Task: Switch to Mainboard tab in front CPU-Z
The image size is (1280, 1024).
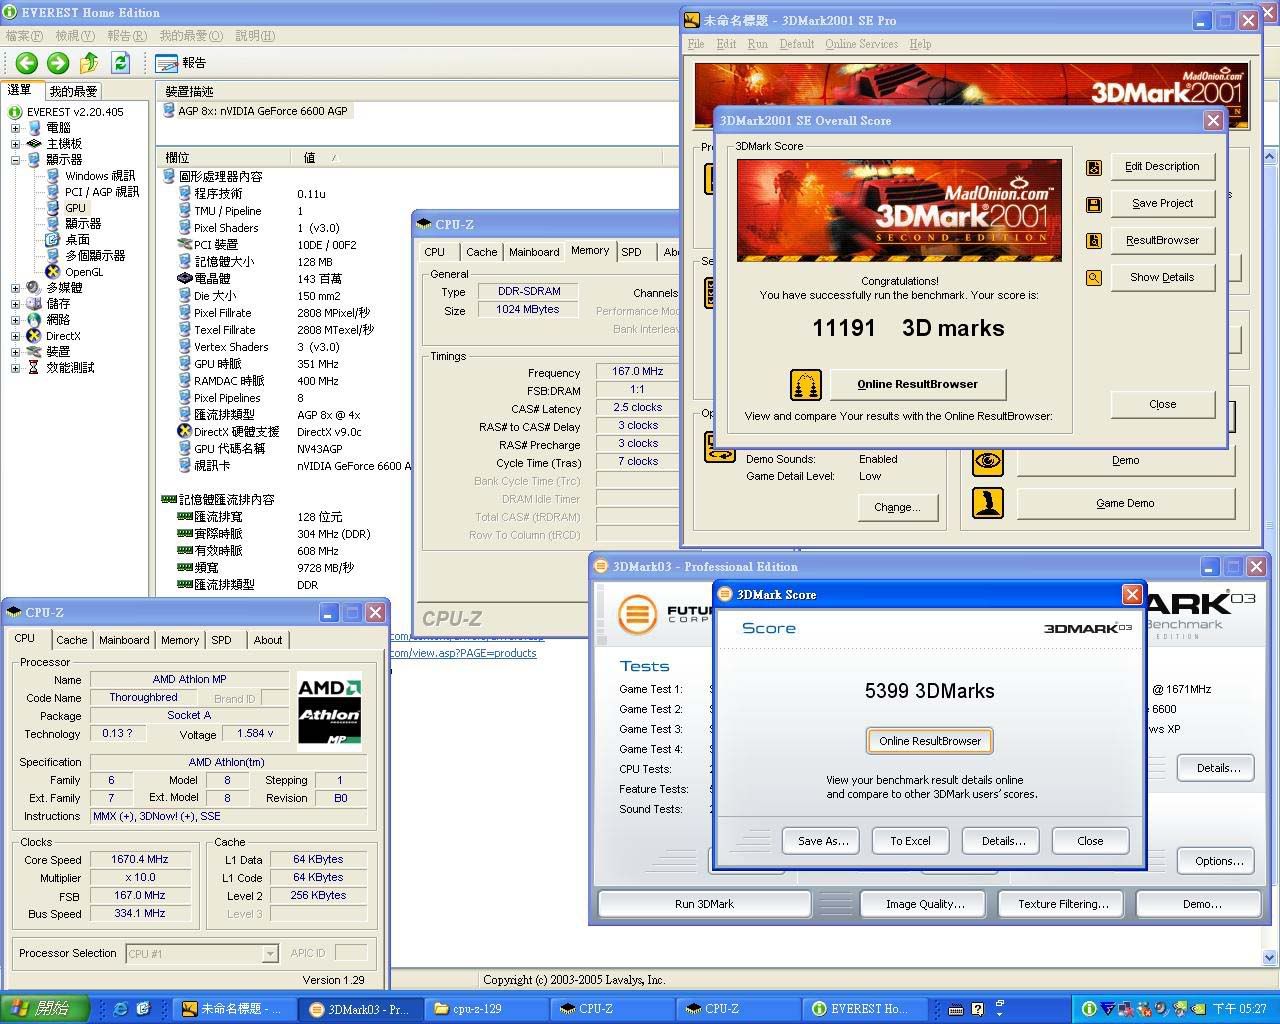Action: tap(124, 640)
